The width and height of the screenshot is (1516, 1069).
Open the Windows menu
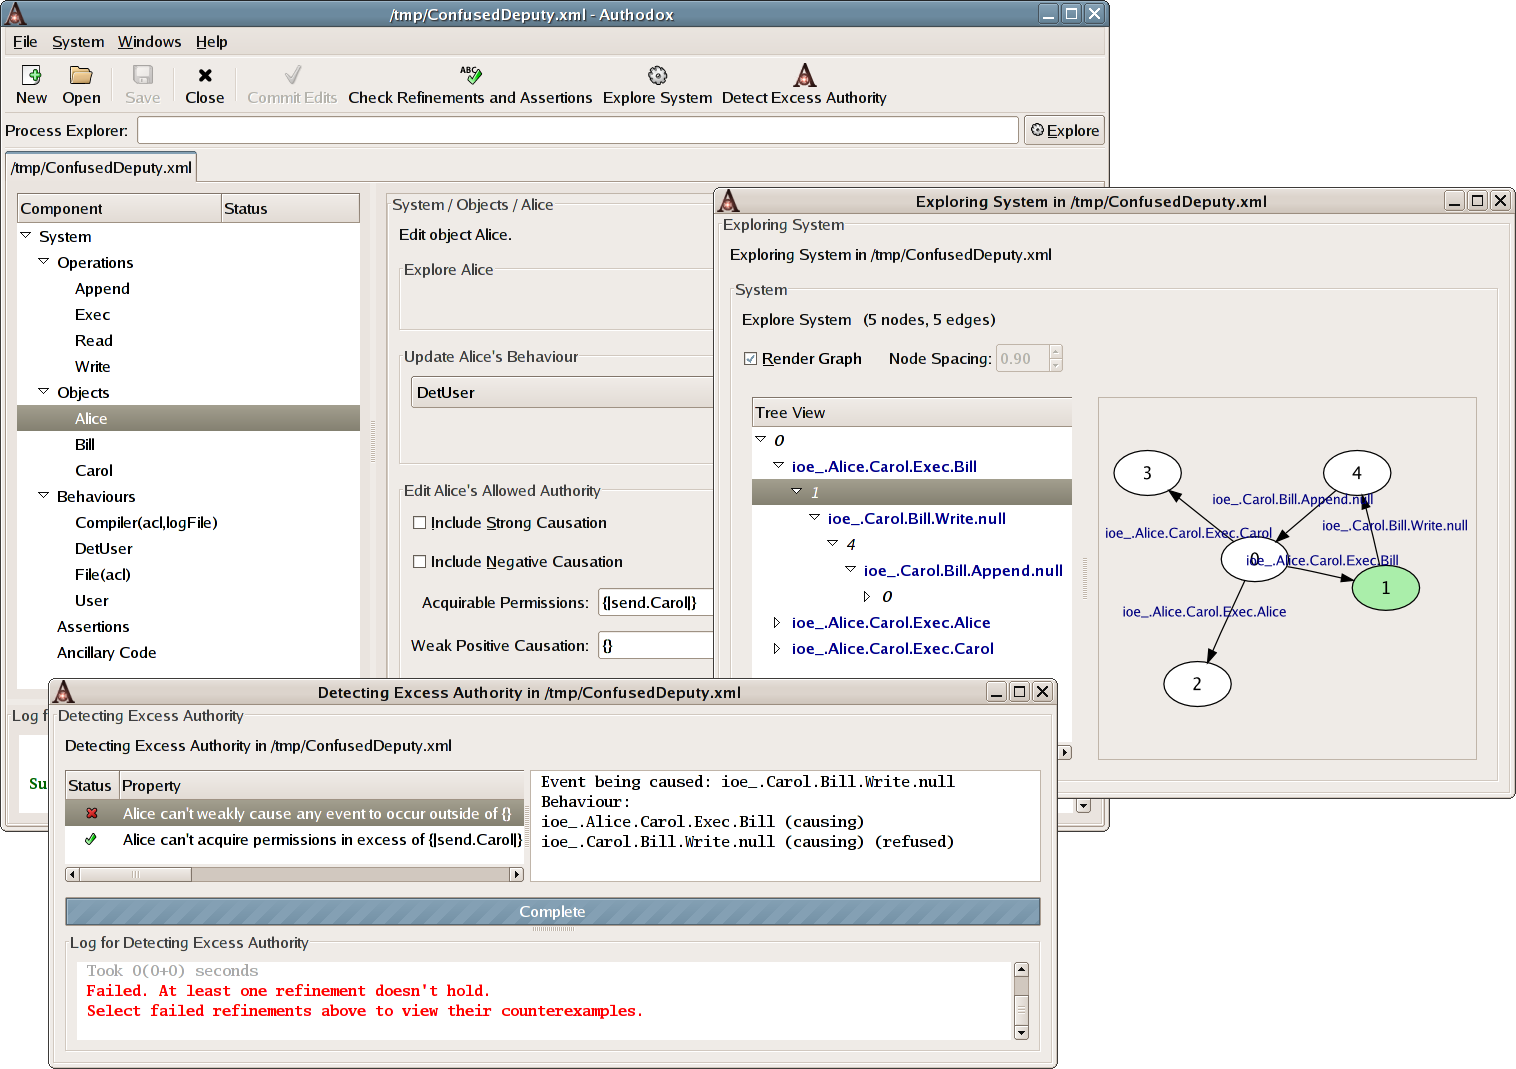pos(149,41)
